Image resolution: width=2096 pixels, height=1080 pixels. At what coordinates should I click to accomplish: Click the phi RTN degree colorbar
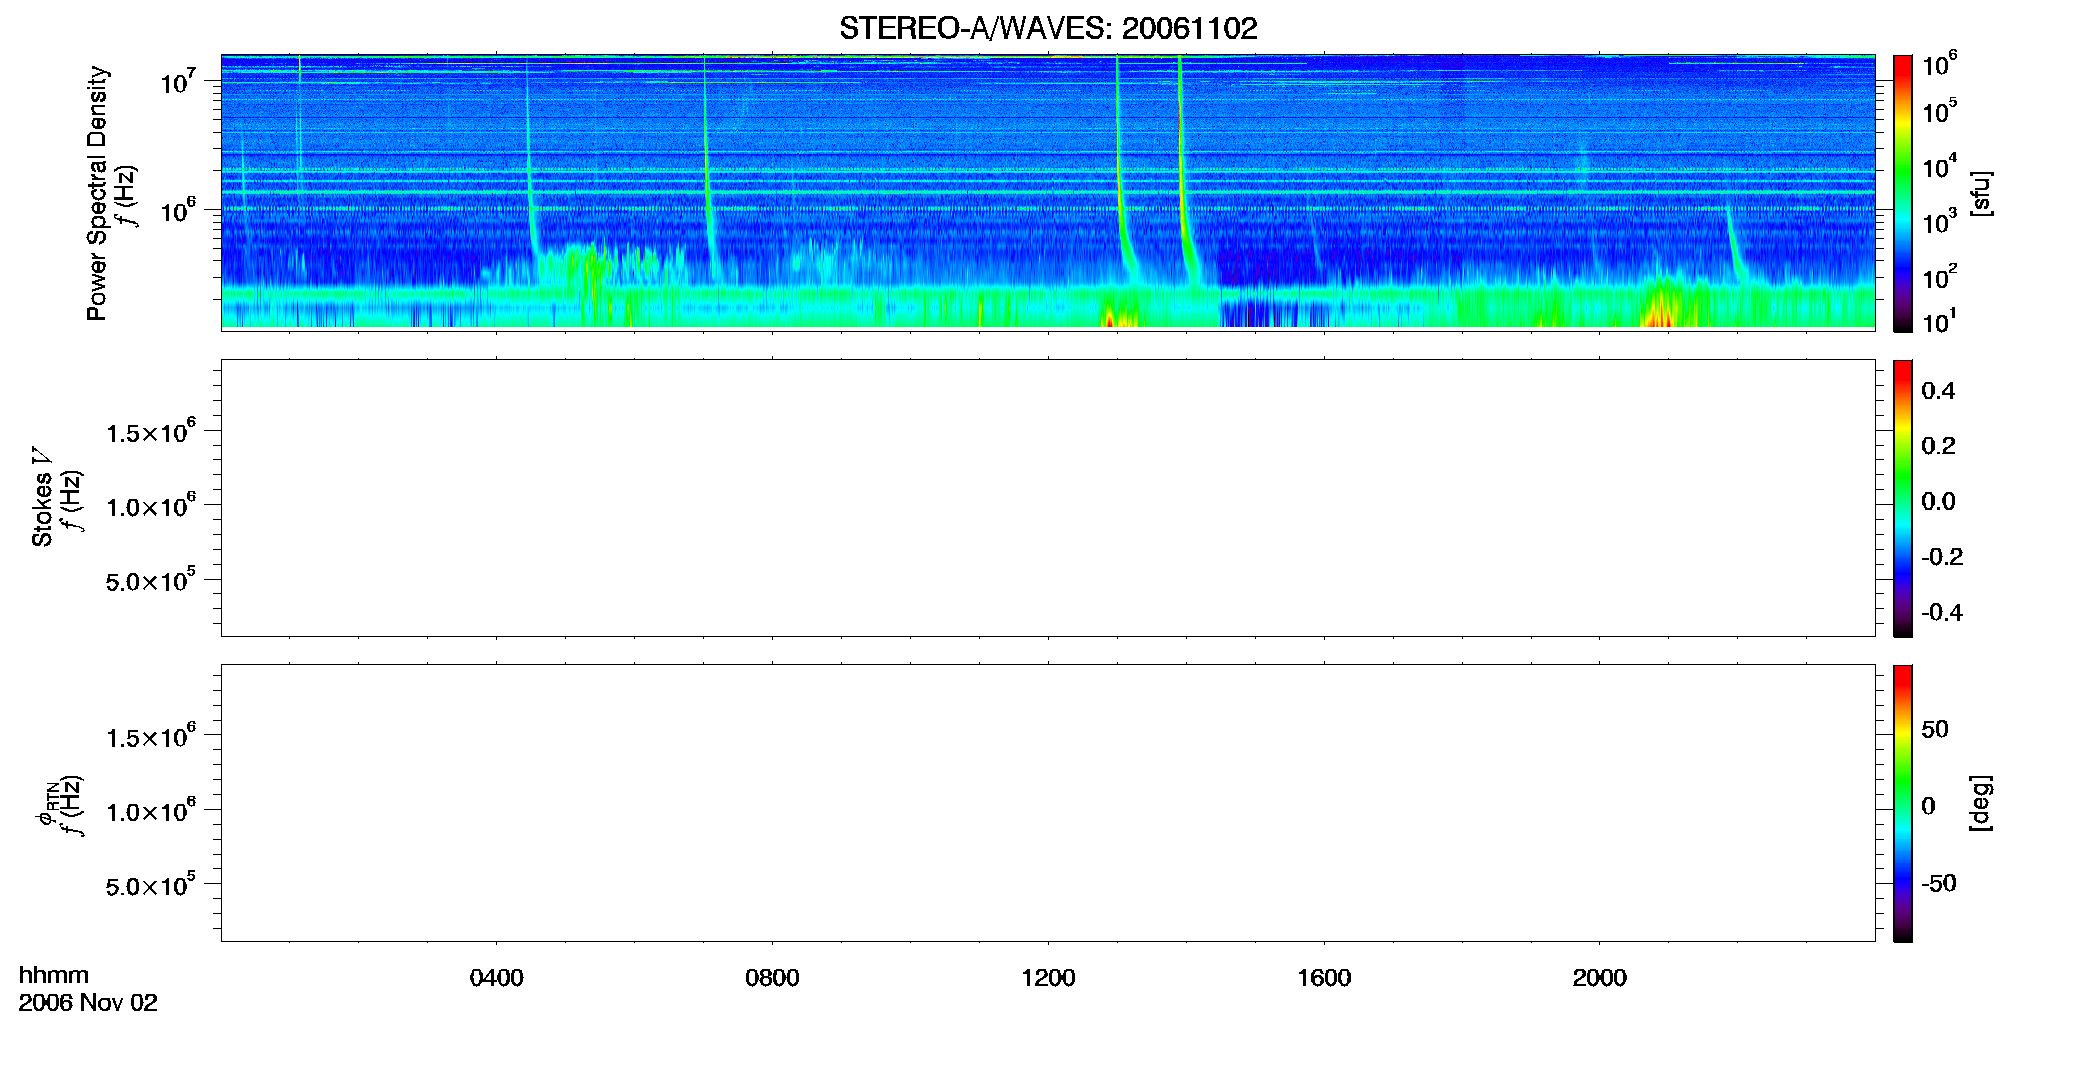(x=1903, y=803)
